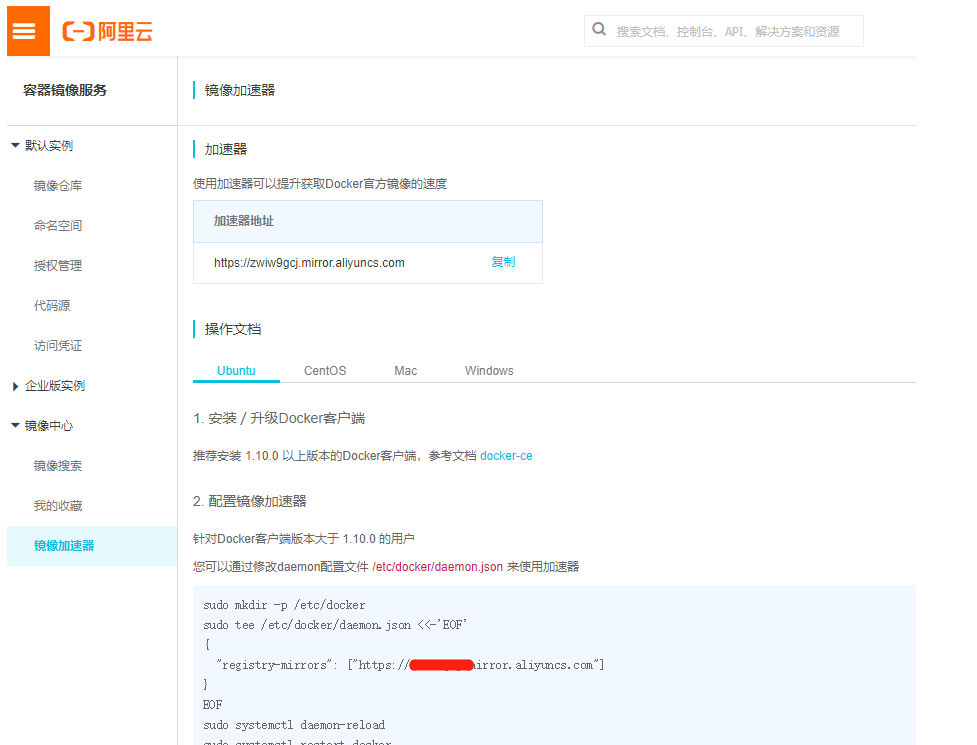Focus the top search input field
Screen dimensions: 977x745
(x=724, y=31)
